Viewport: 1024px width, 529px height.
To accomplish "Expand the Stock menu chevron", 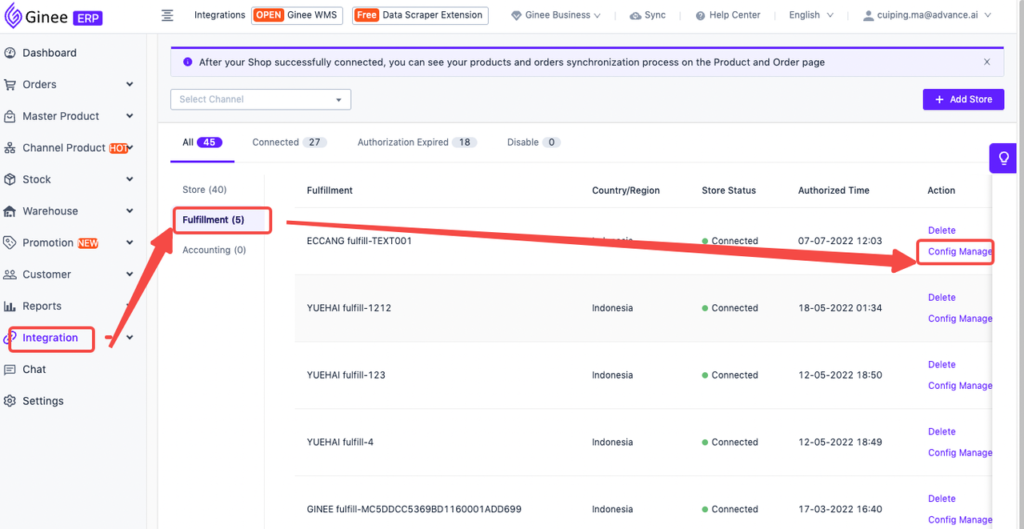I will pyautogui.click(x=130, y=179).
